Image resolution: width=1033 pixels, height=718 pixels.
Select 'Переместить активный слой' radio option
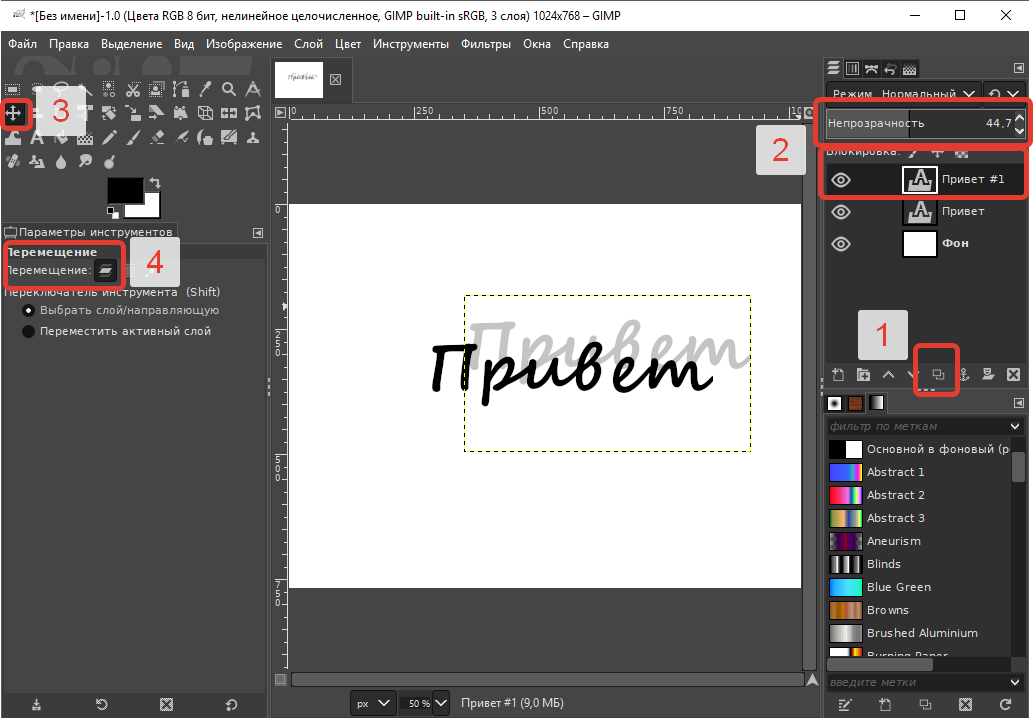pos(29,331)
